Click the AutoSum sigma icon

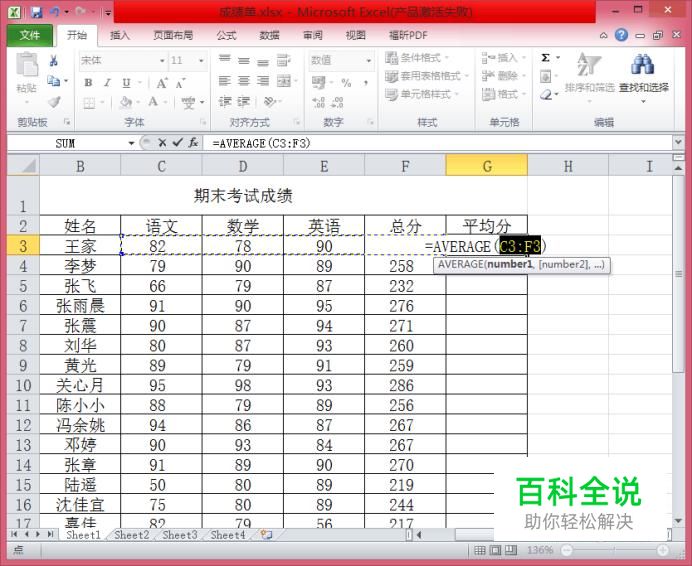(545, 57)
